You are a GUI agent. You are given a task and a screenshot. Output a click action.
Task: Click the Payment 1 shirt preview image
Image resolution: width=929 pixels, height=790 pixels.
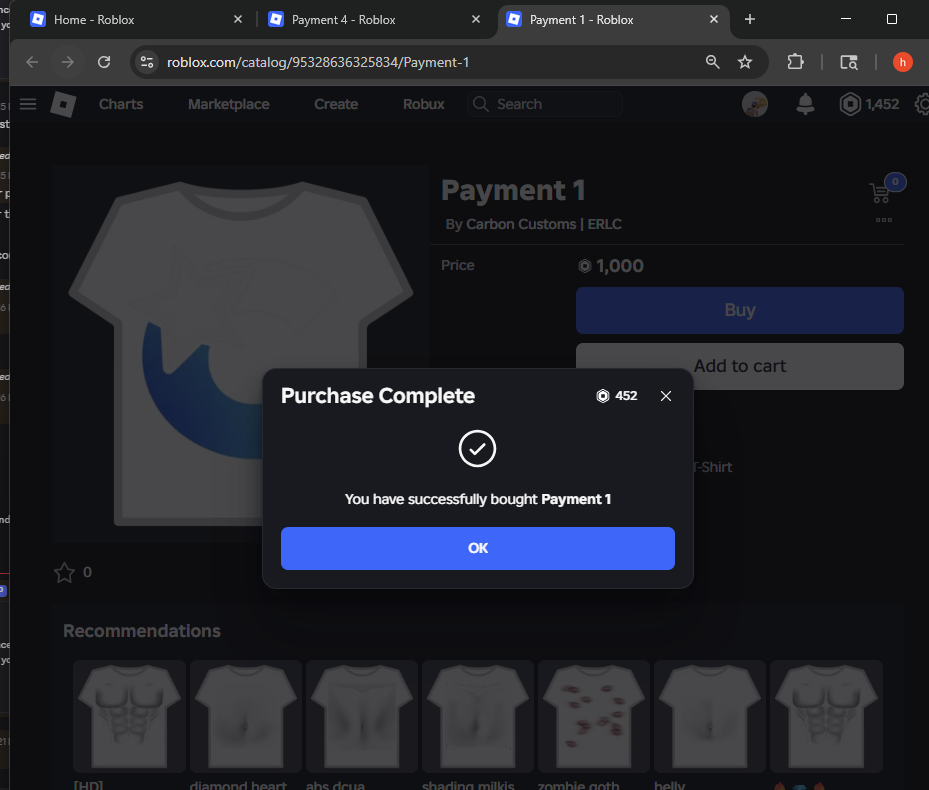240,354
